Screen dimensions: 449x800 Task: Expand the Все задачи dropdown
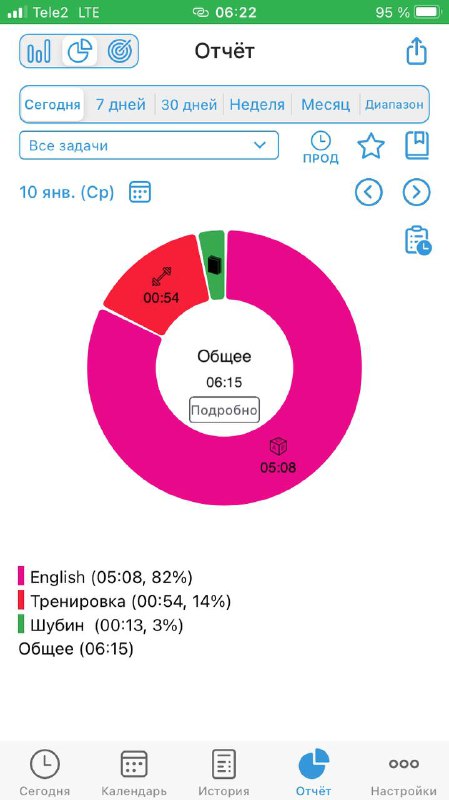[x=149, y=145]
